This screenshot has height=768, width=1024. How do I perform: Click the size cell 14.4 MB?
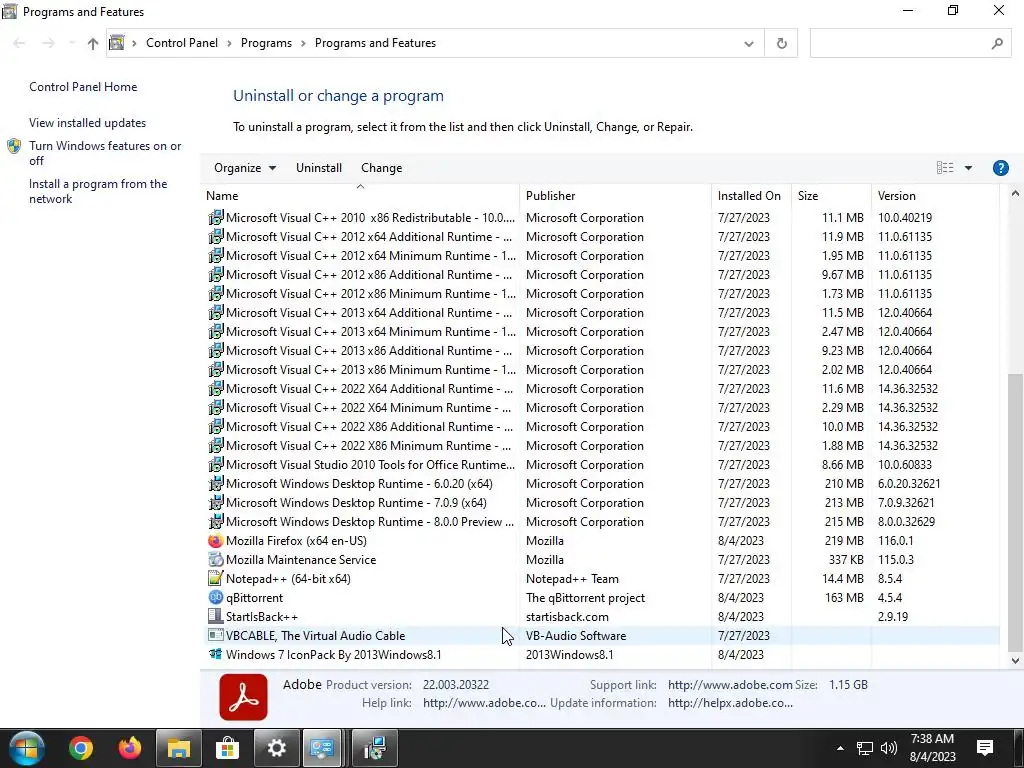[x=842, y=579]
